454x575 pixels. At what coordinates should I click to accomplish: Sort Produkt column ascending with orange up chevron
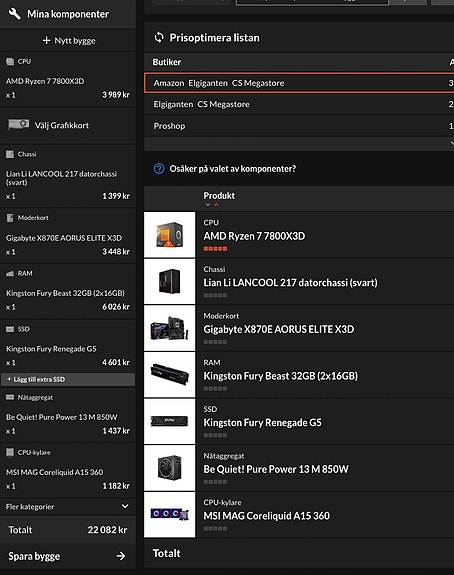point(216,205)
